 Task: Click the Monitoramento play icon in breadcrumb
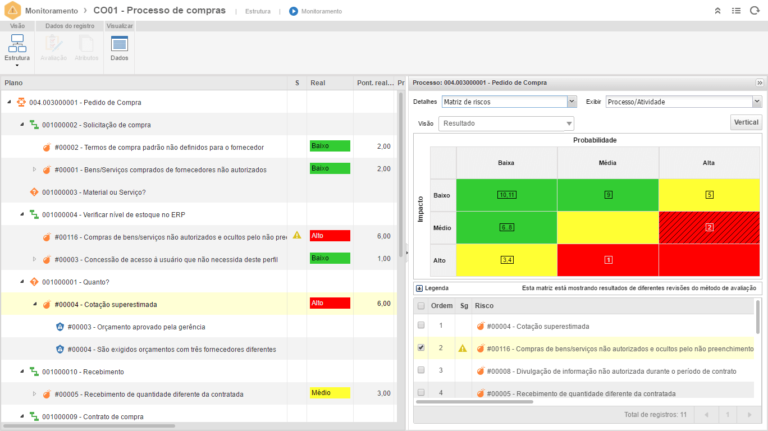click(x=293, y=11)
